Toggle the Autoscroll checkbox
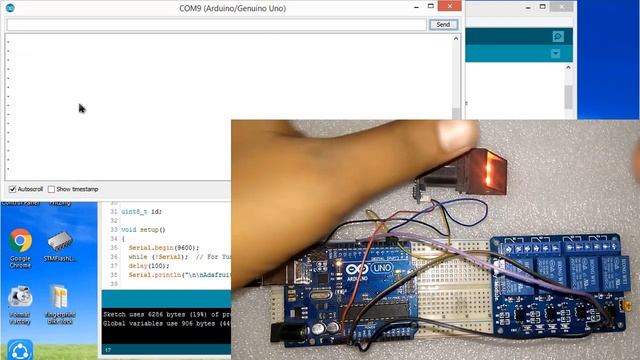 (x=12, y=189)
